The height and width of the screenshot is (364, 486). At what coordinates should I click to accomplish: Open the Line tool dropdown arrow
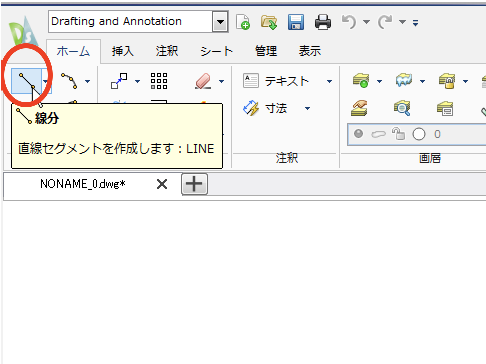coord(45,81)
